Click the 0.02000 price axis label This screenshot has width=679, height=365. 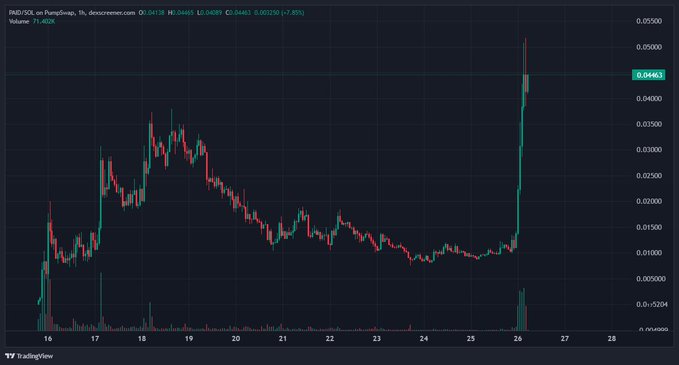click(649, 201)
